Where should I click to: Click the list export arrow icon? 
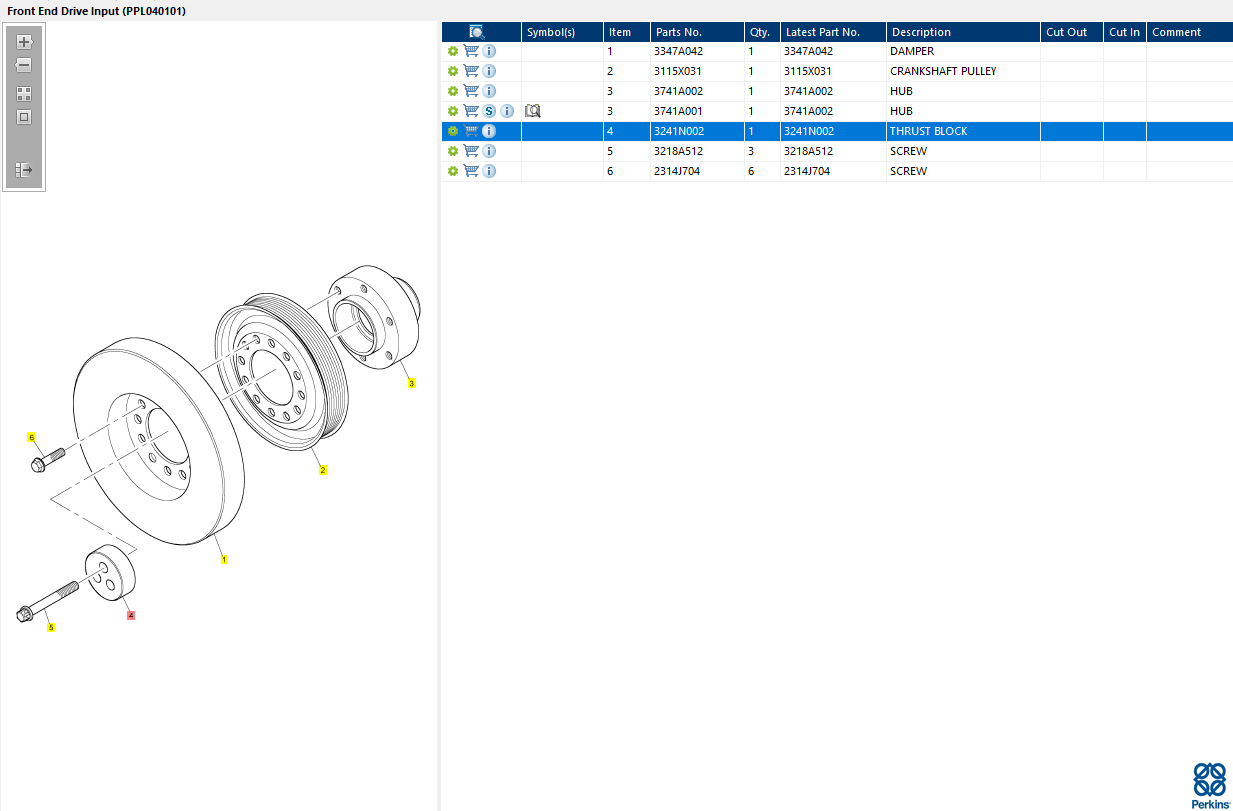(24, 170)
